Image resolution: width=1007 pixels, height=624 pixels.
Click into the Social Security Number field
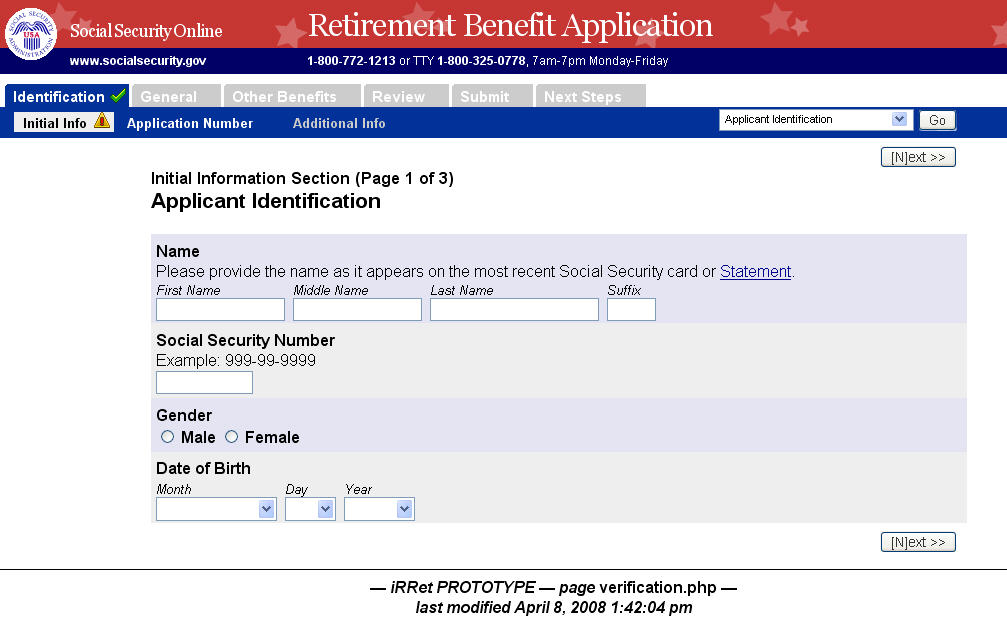[204, 382]
